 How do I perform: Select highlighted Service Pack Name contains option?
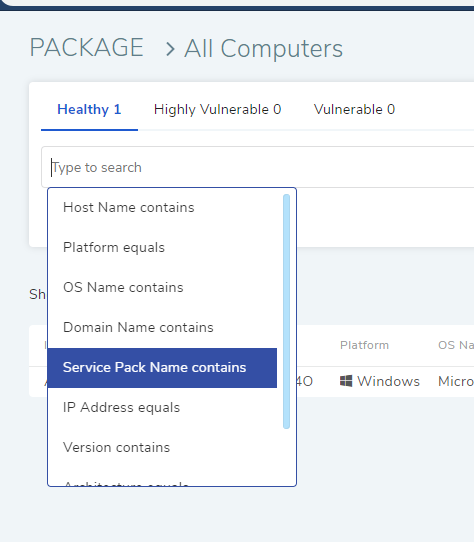[x=162, y=368]
